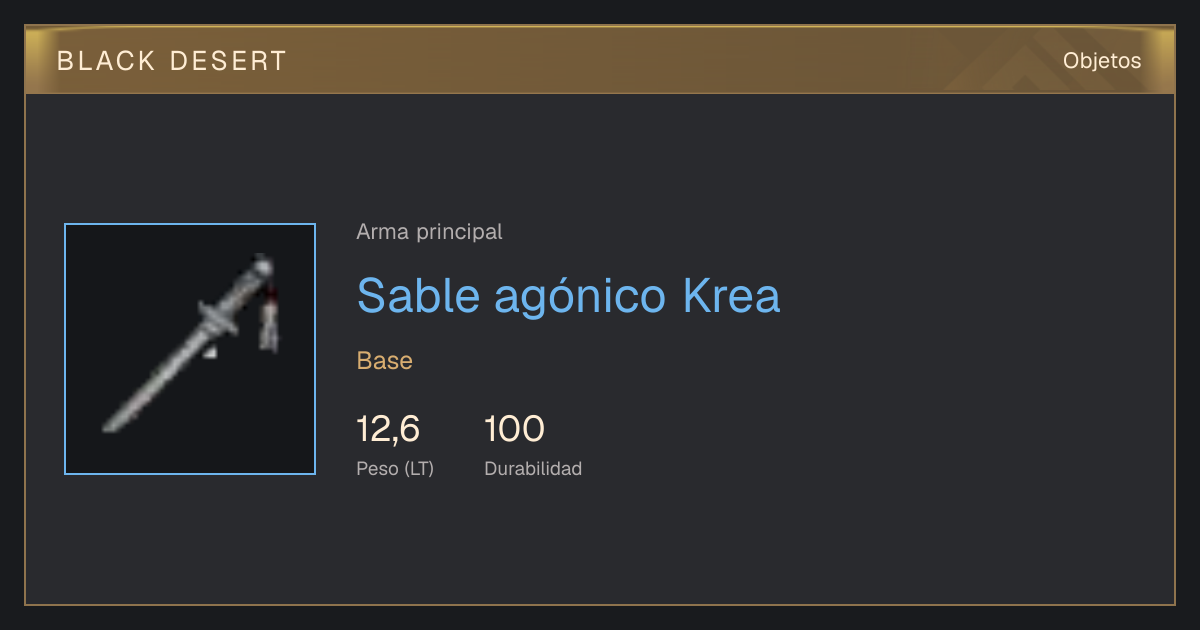Select the Peso (LT) label
1200x630 pixels.
[x=395, y=468]
